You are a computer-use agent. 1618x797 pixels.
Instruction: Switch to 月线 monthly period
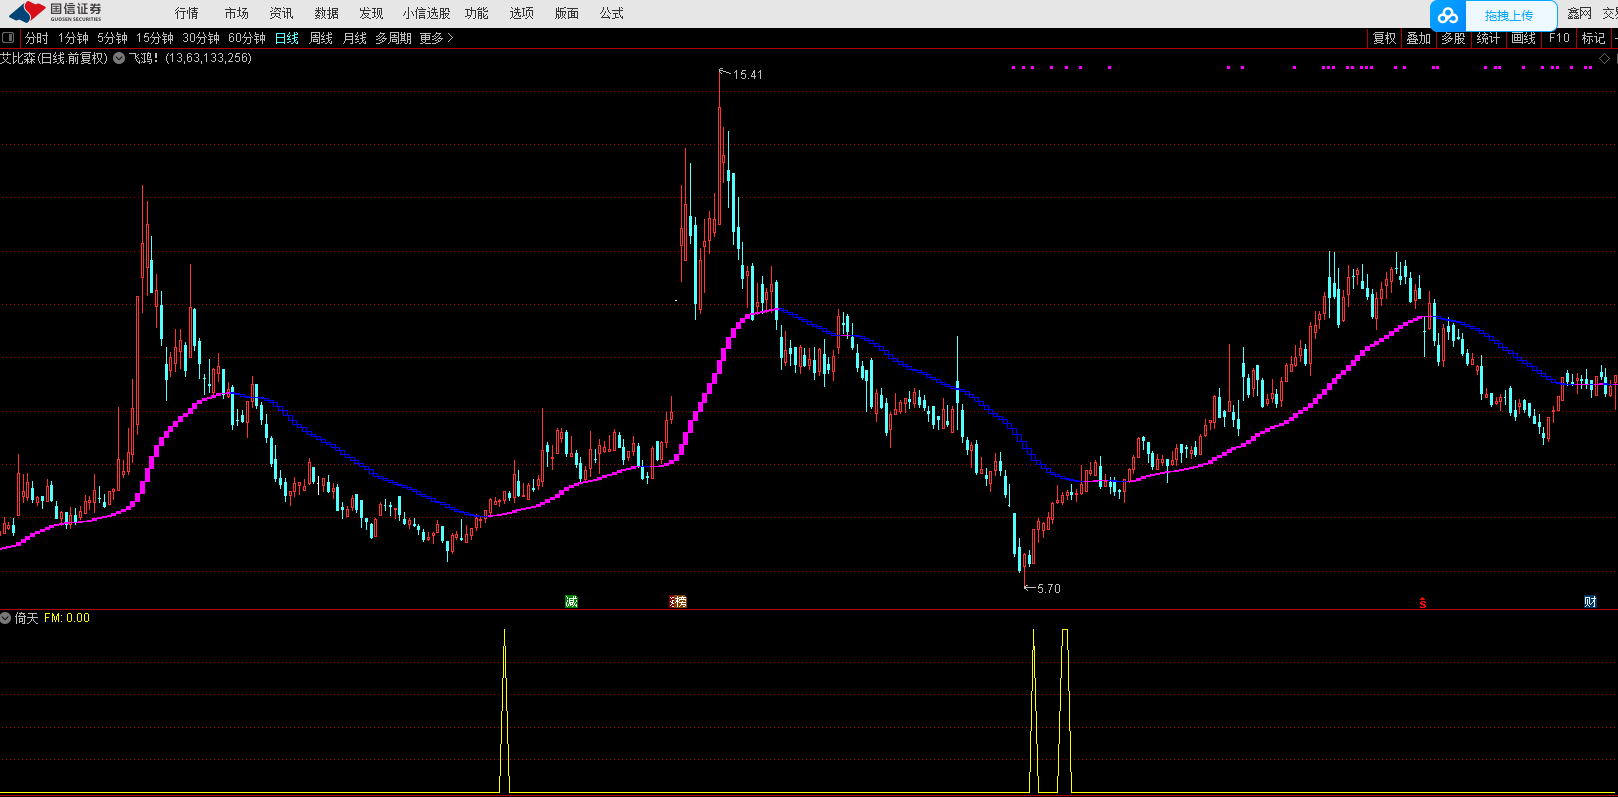[x=355, y=38]
